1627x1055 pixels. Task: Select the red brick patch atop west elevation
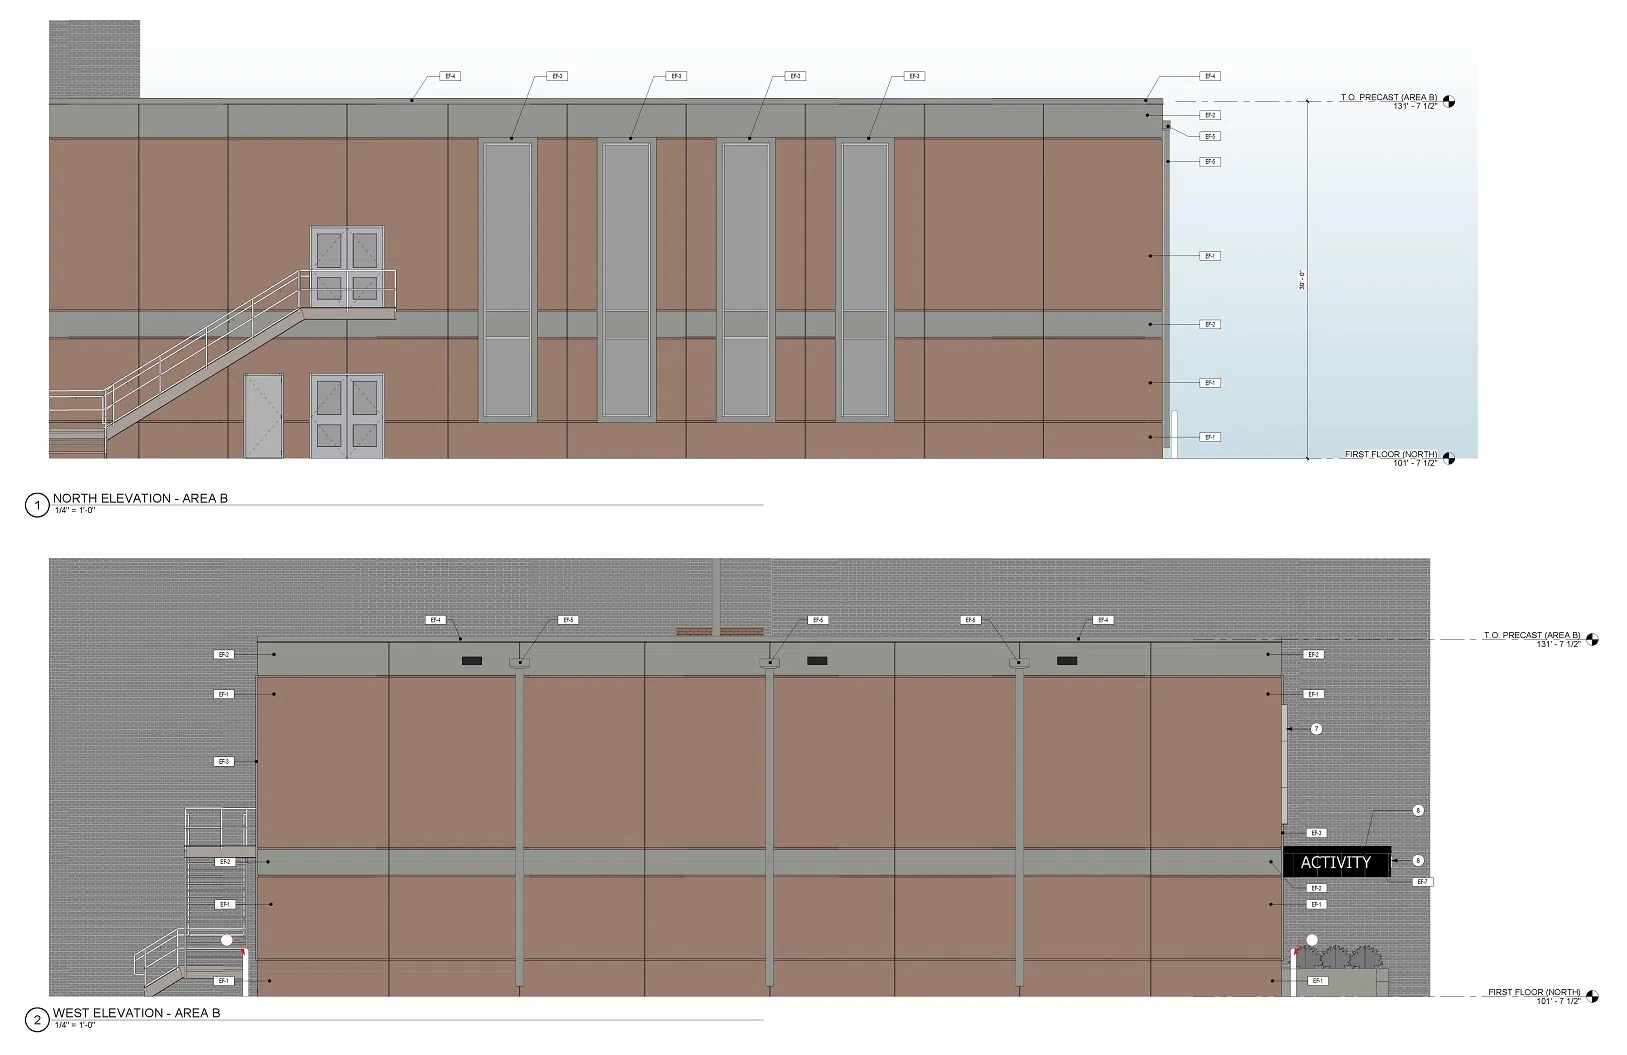pyautogui.click(x=720, y=632)
